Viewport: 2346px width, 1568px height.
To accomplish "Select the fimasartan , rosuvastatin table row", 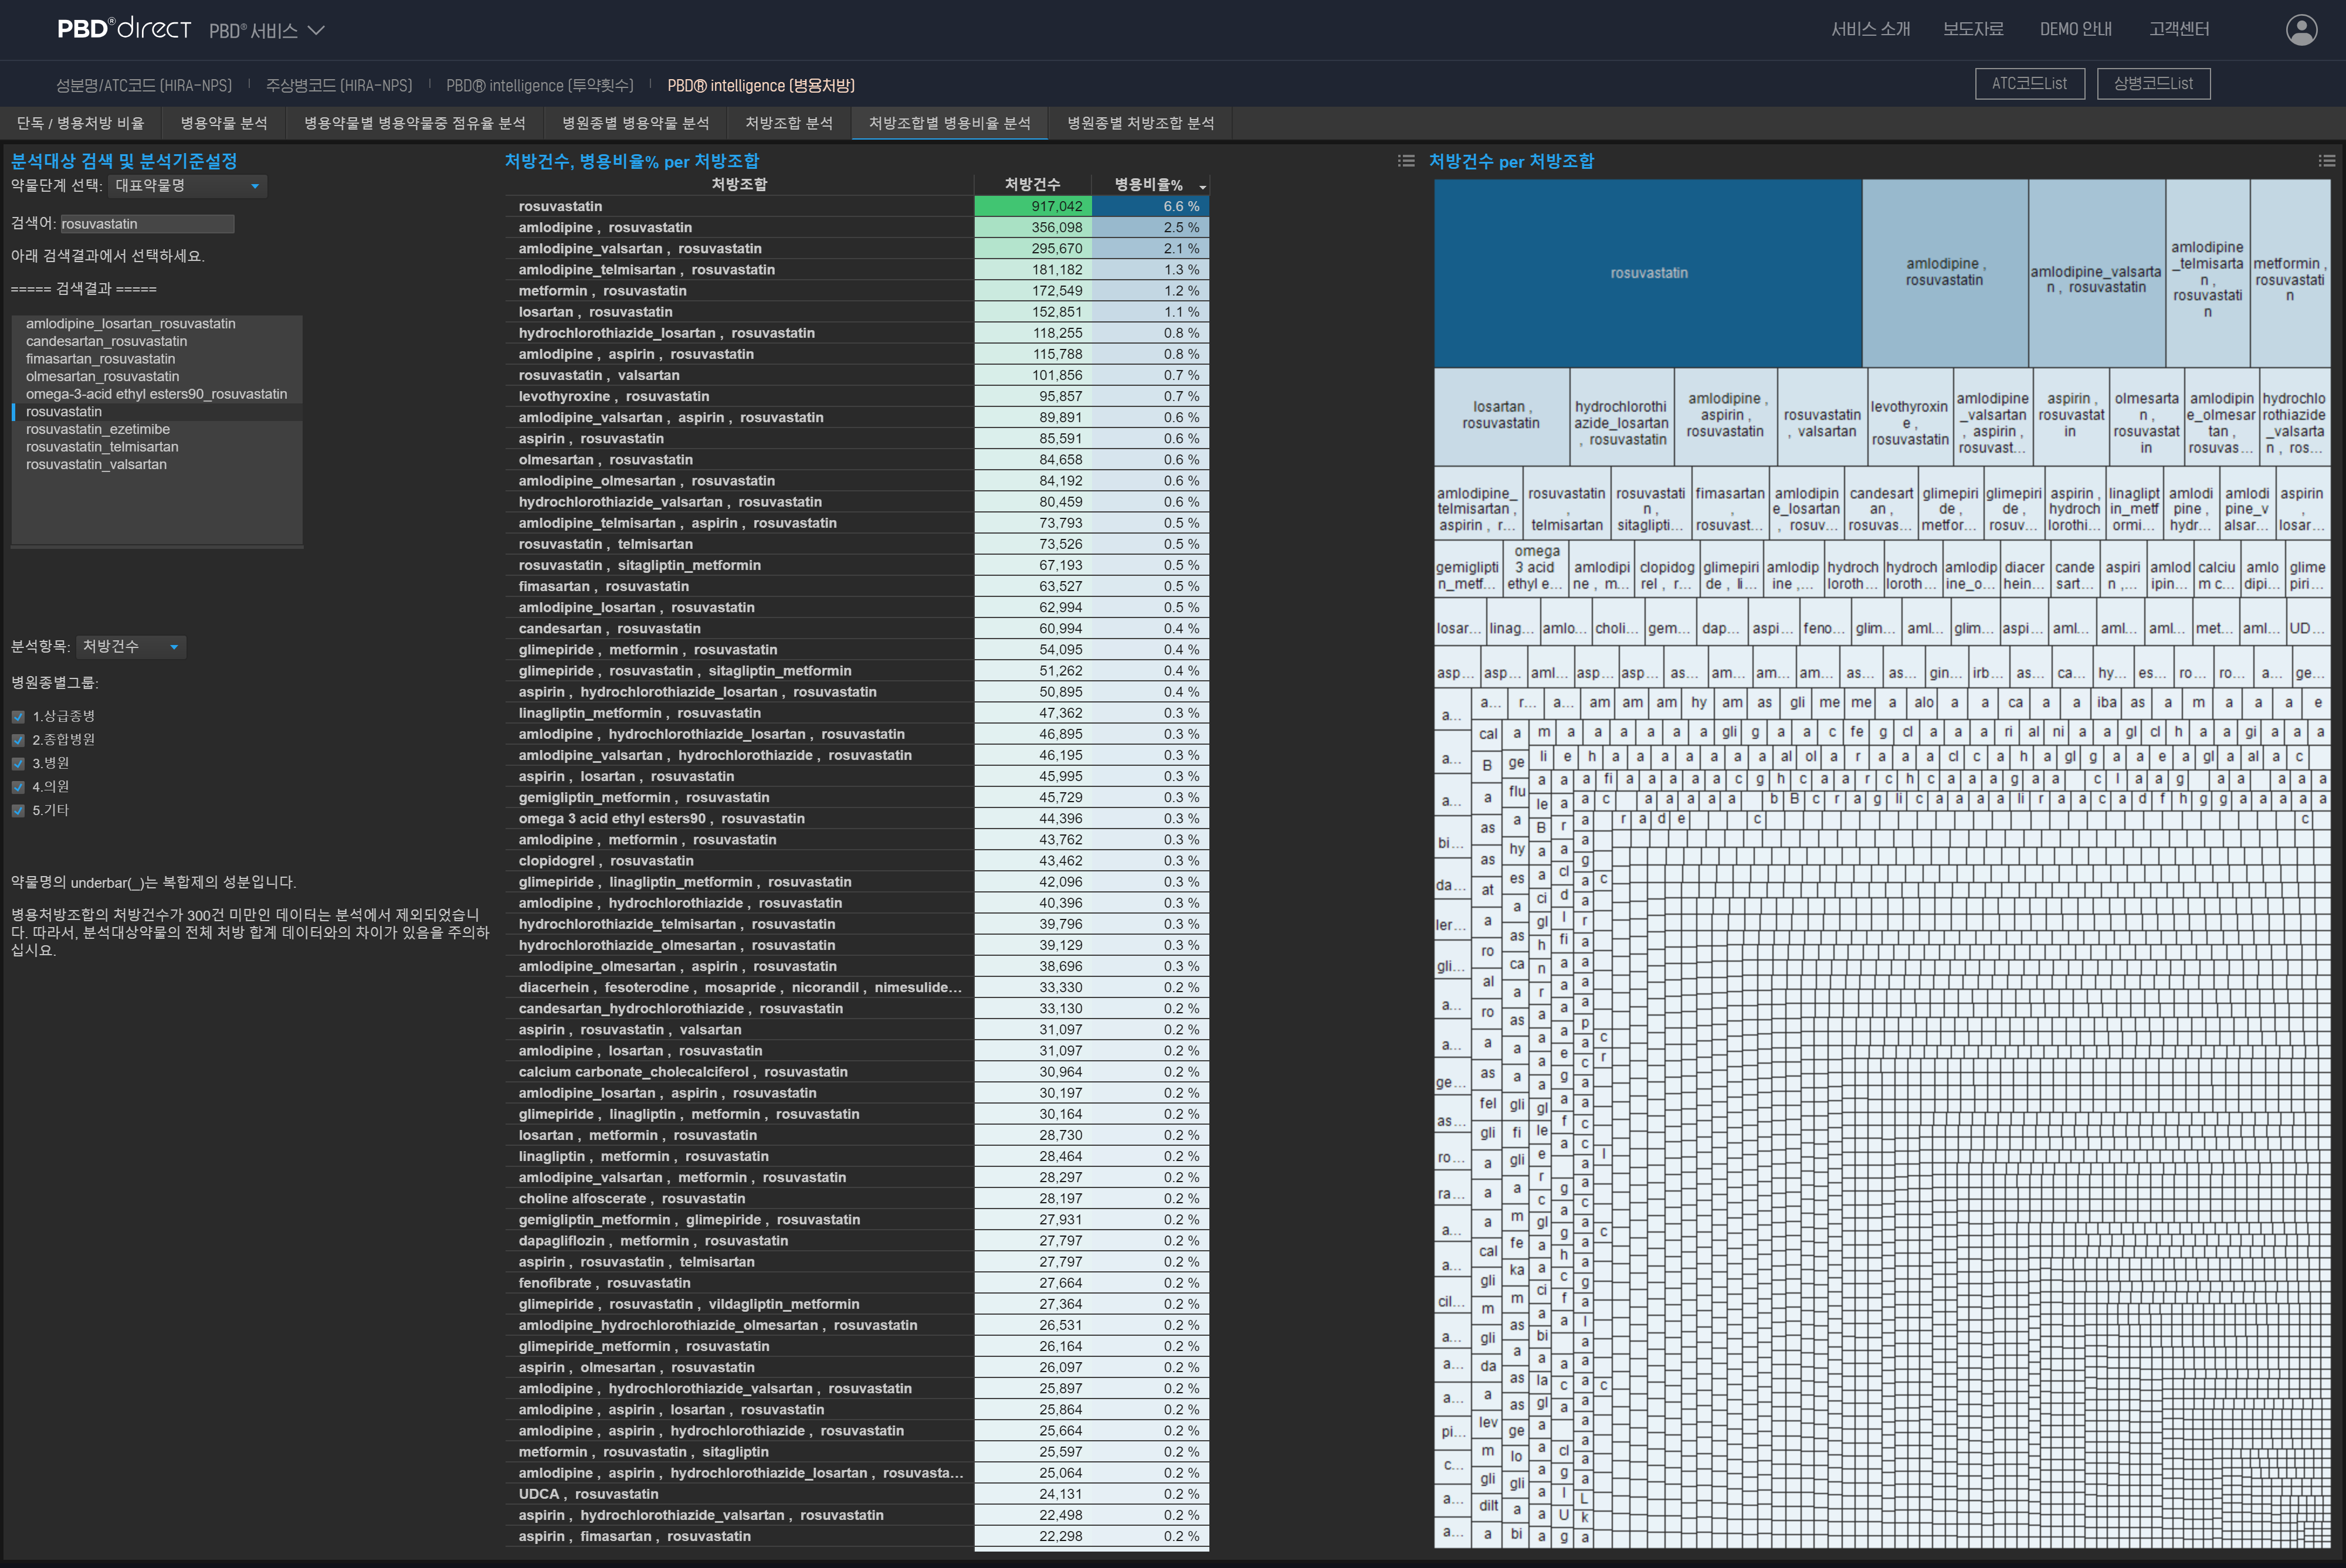I will pos(857,587).
